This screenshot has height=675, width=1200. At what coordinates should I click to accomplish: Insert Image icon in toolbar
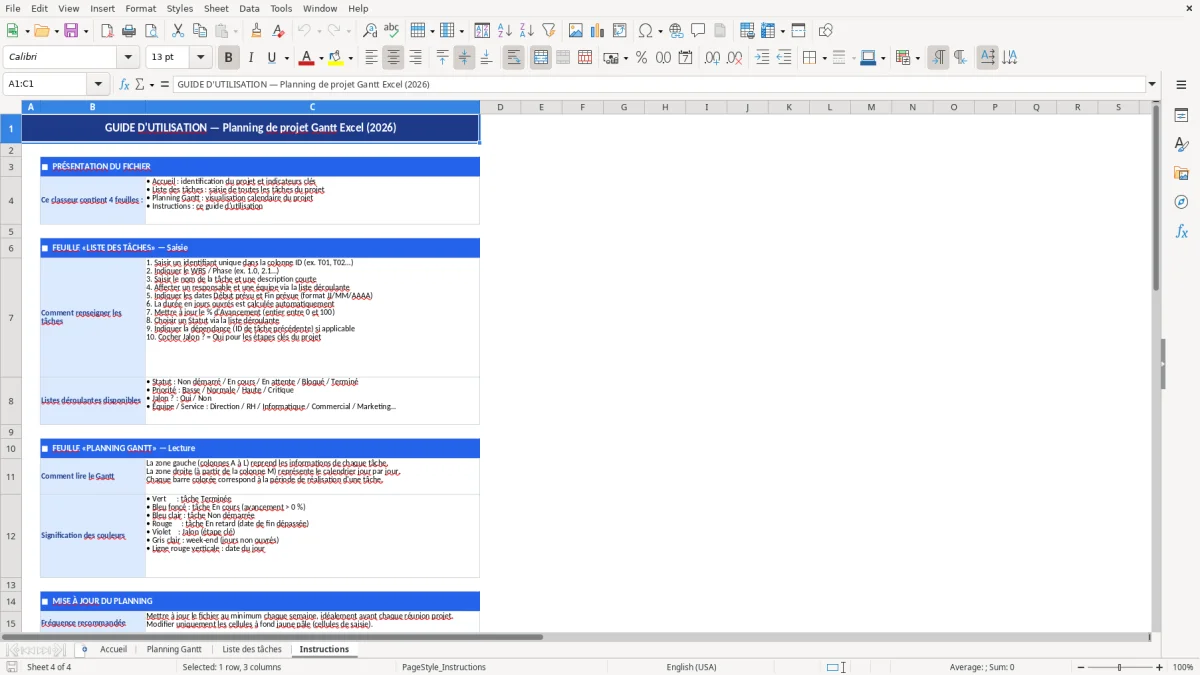(576, 31)
